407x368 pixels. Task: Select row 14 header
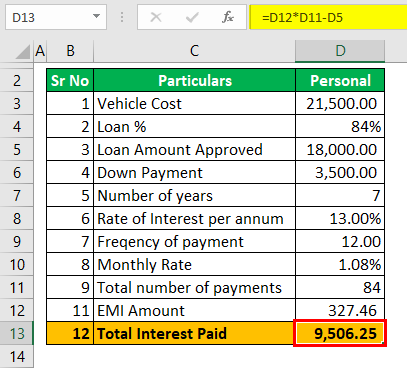point(17,357)
